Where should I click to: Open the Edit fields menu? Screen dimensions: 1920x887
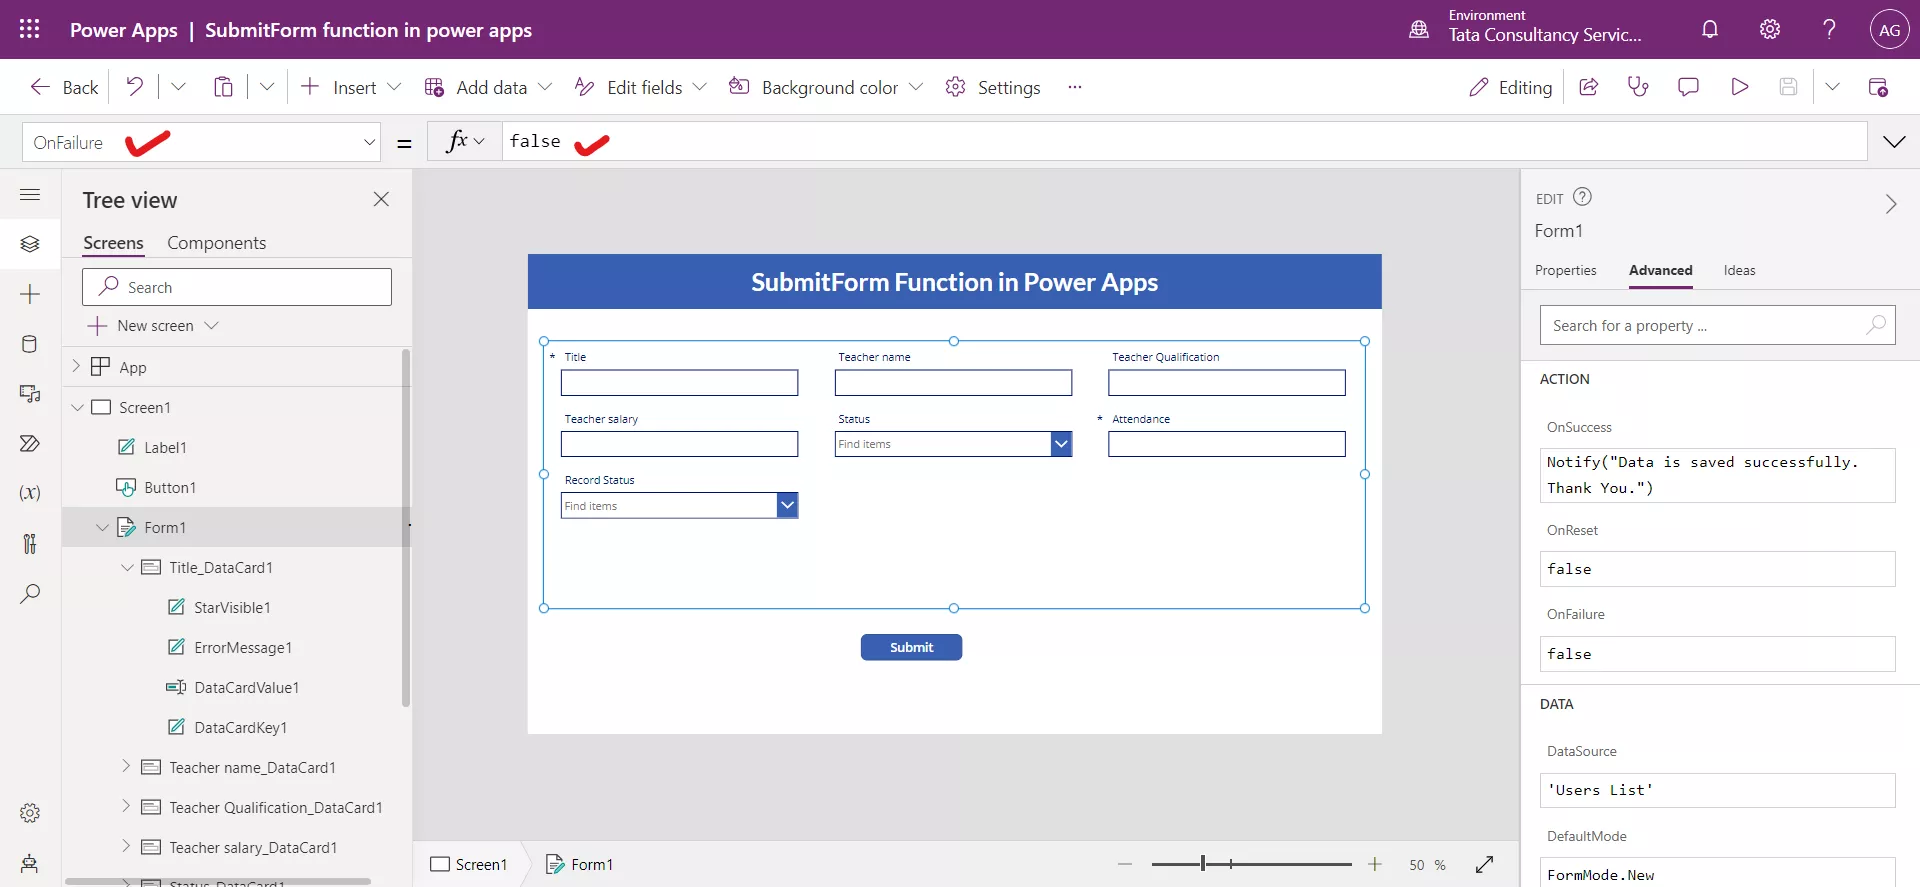click(641, 87)
